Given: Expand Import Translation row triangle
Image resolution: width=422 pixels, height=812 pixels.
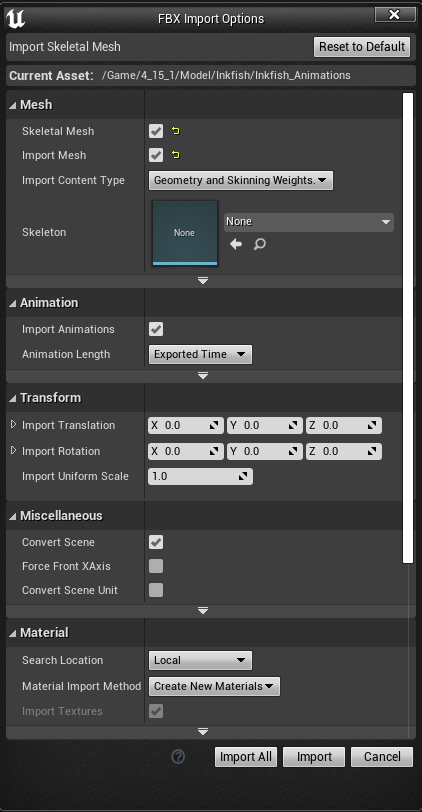Looking at the screenshot, I should 13,425.
